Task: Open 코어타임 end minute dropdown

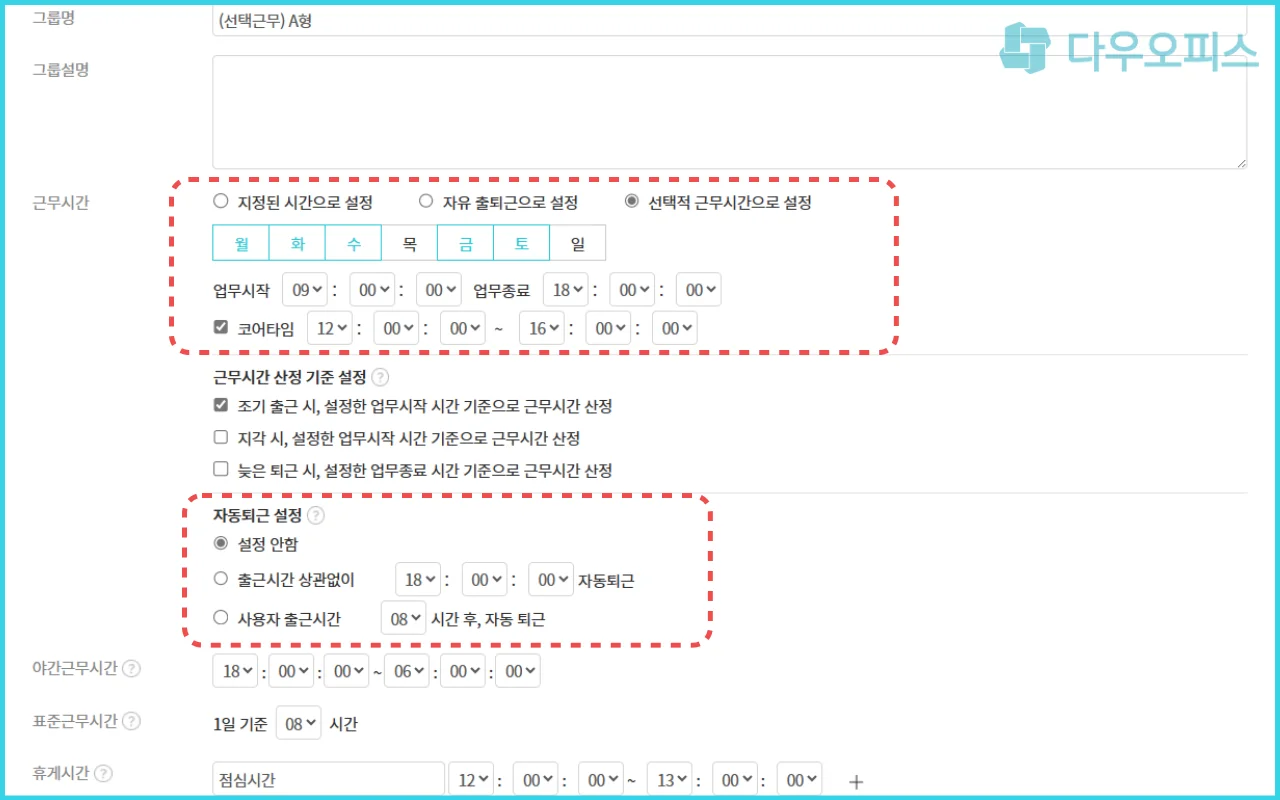Action: (608, 328)
